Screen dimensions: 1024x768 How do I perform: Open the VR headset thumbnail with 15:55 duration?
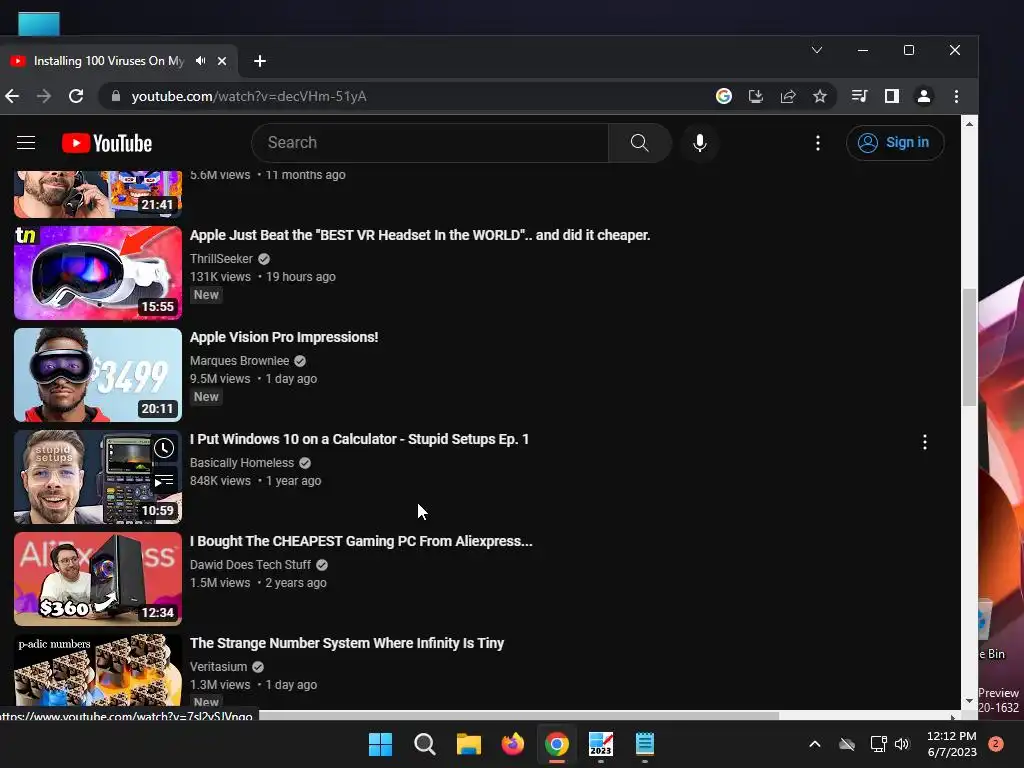tap(98, 272)
